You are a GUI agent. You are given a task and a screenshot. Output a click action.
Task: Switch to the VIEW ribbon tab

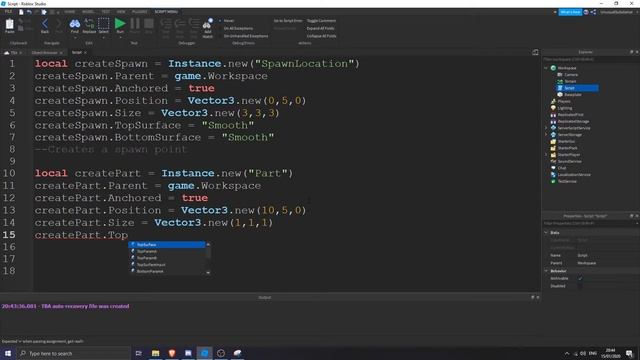coord(121,12)
